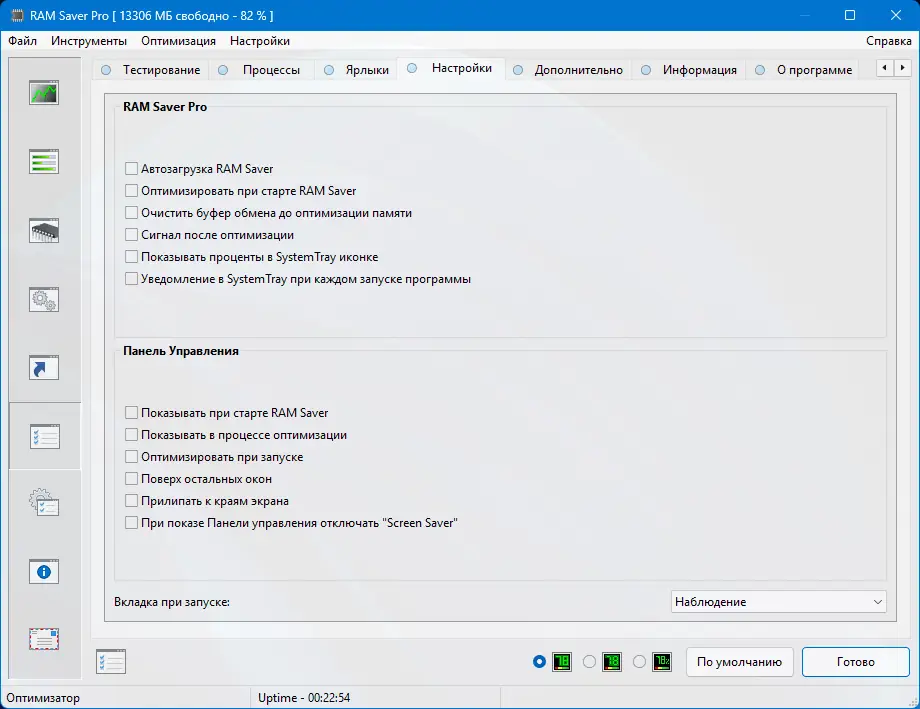Switch to the Информация tab
This screenshot has width=920, height=709.
(x=689, y=70)
